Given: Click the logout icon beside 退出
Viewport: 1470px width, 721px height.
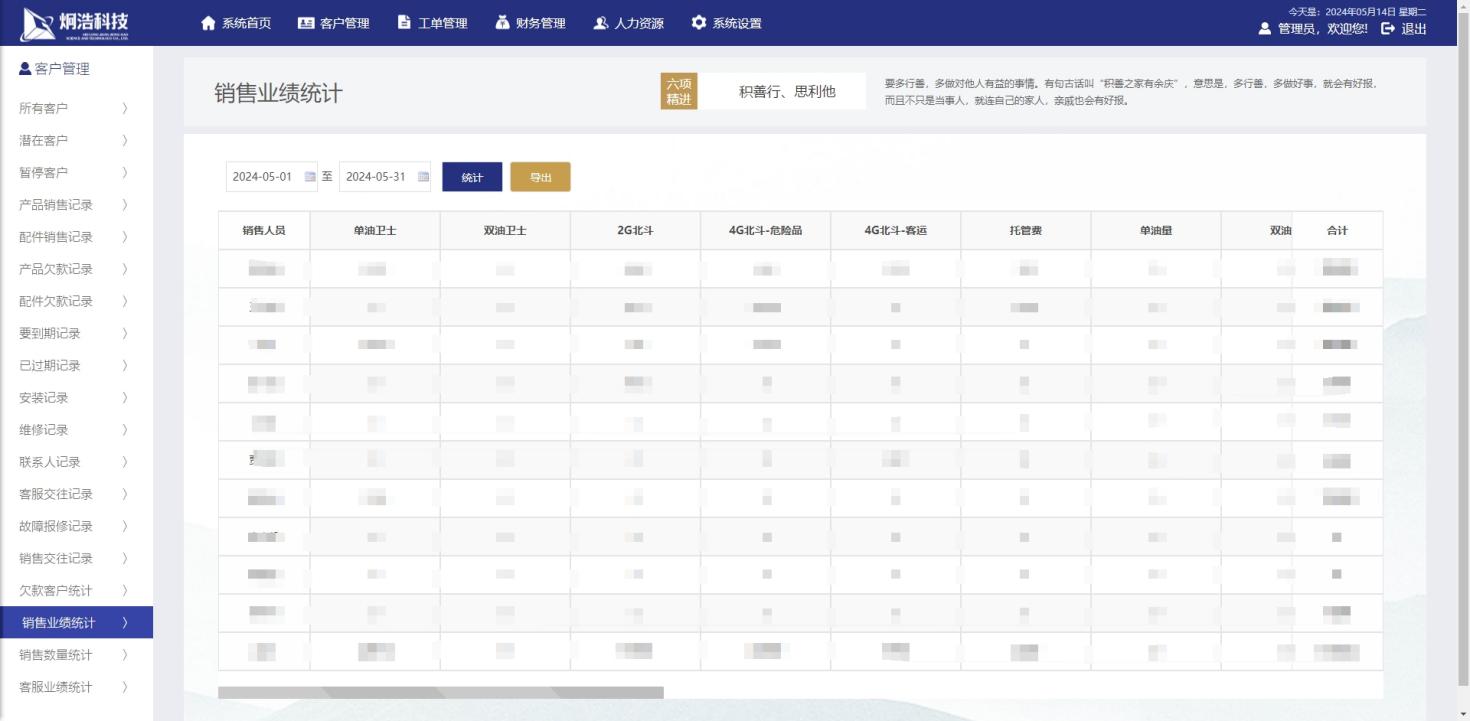Looking at the screenshot, I should [1388, 29].
